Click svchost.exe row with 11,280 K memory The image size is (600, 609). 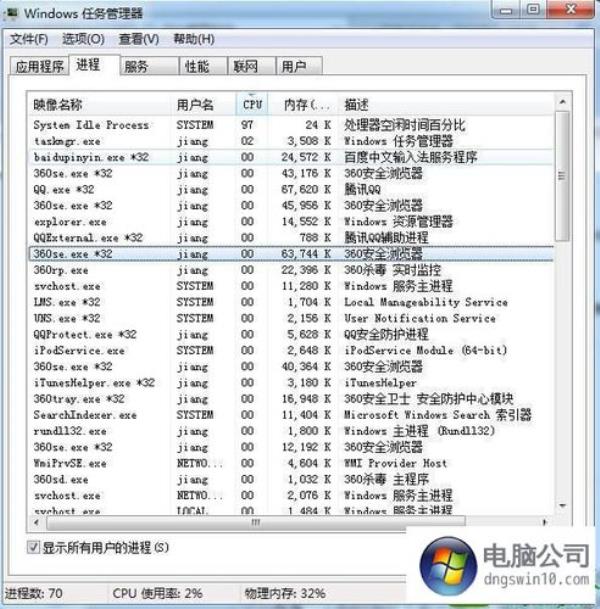click(291, 286)
